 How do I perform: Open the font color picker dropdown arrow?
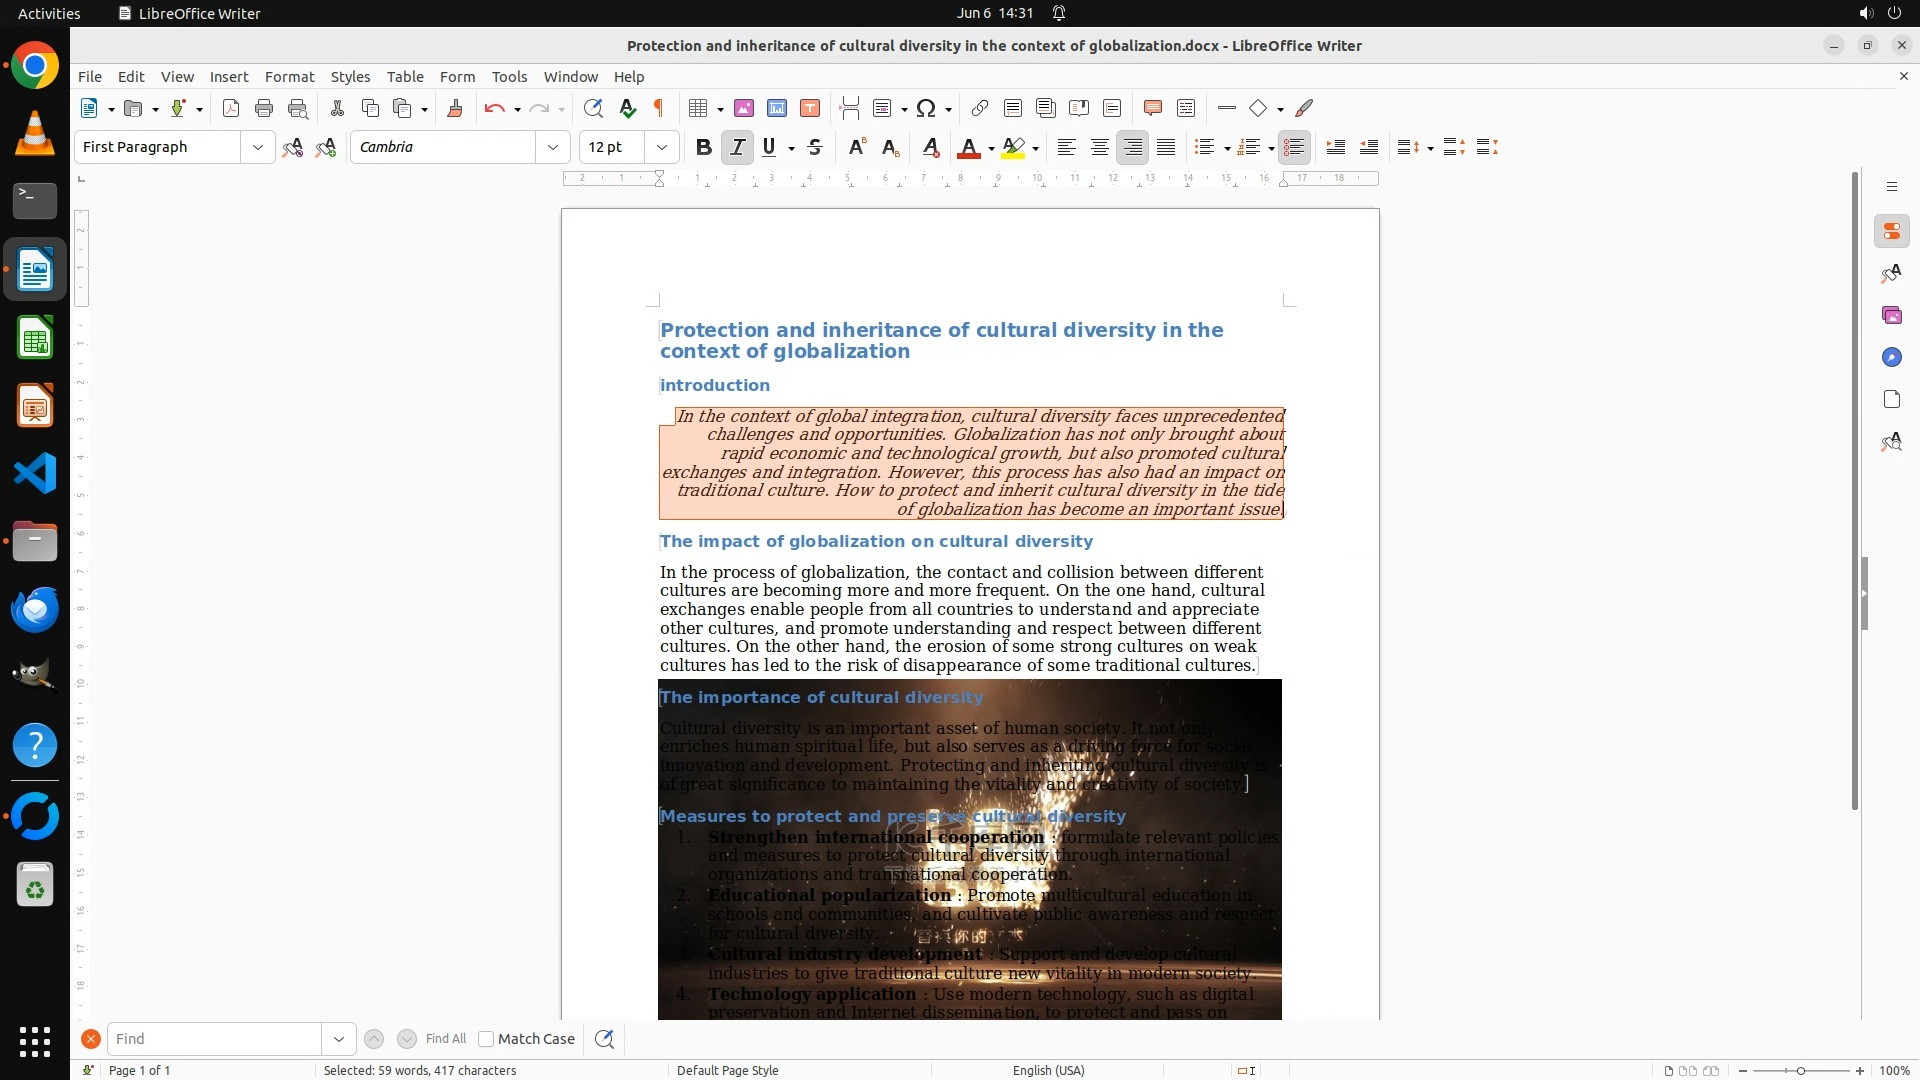pyautogui.click(x=991, y=149)
